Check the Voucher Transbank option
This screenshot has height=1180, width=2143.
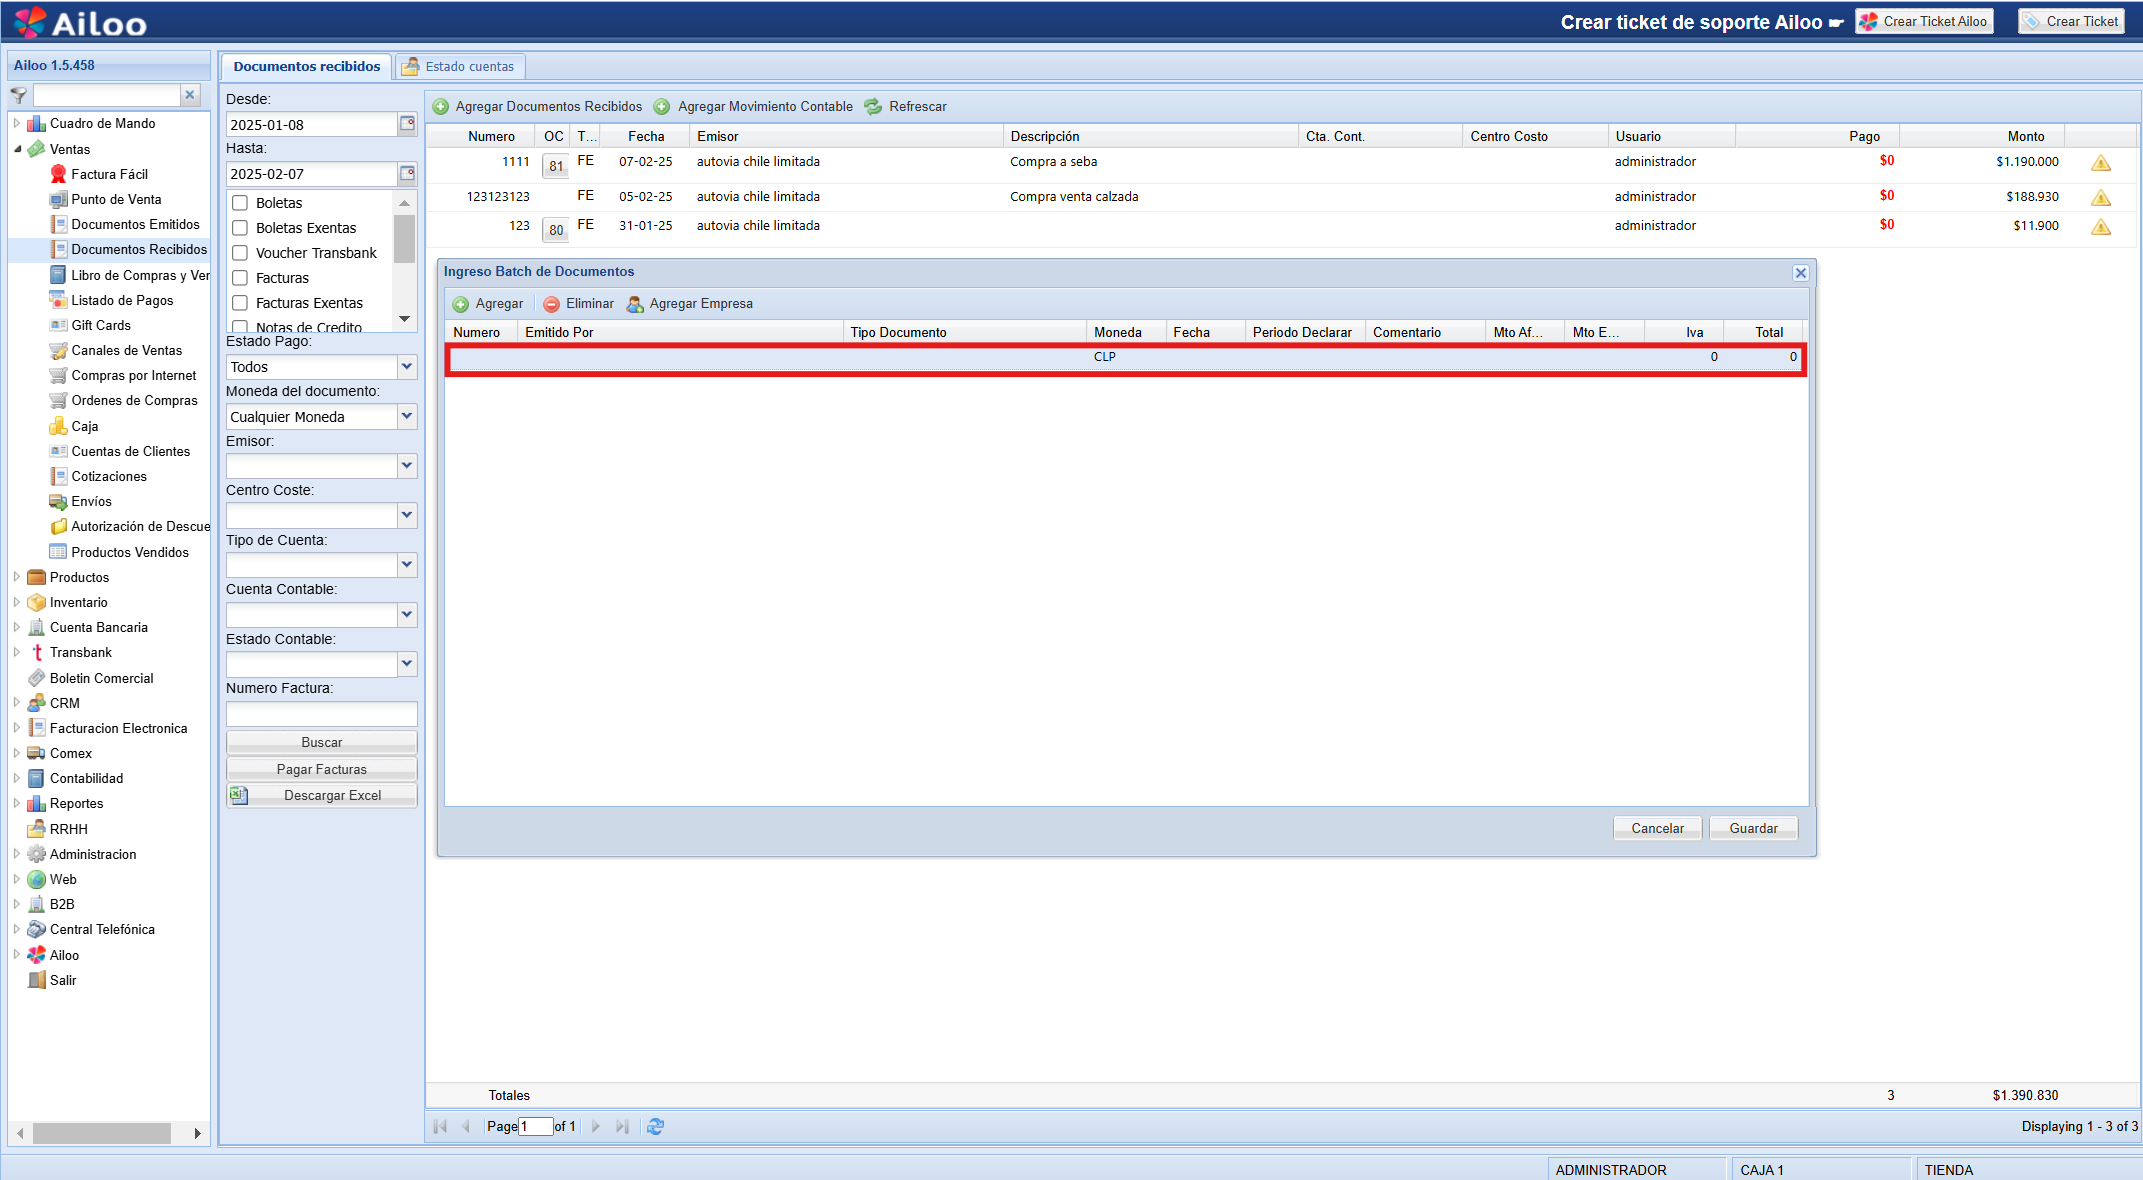point(240,253)
